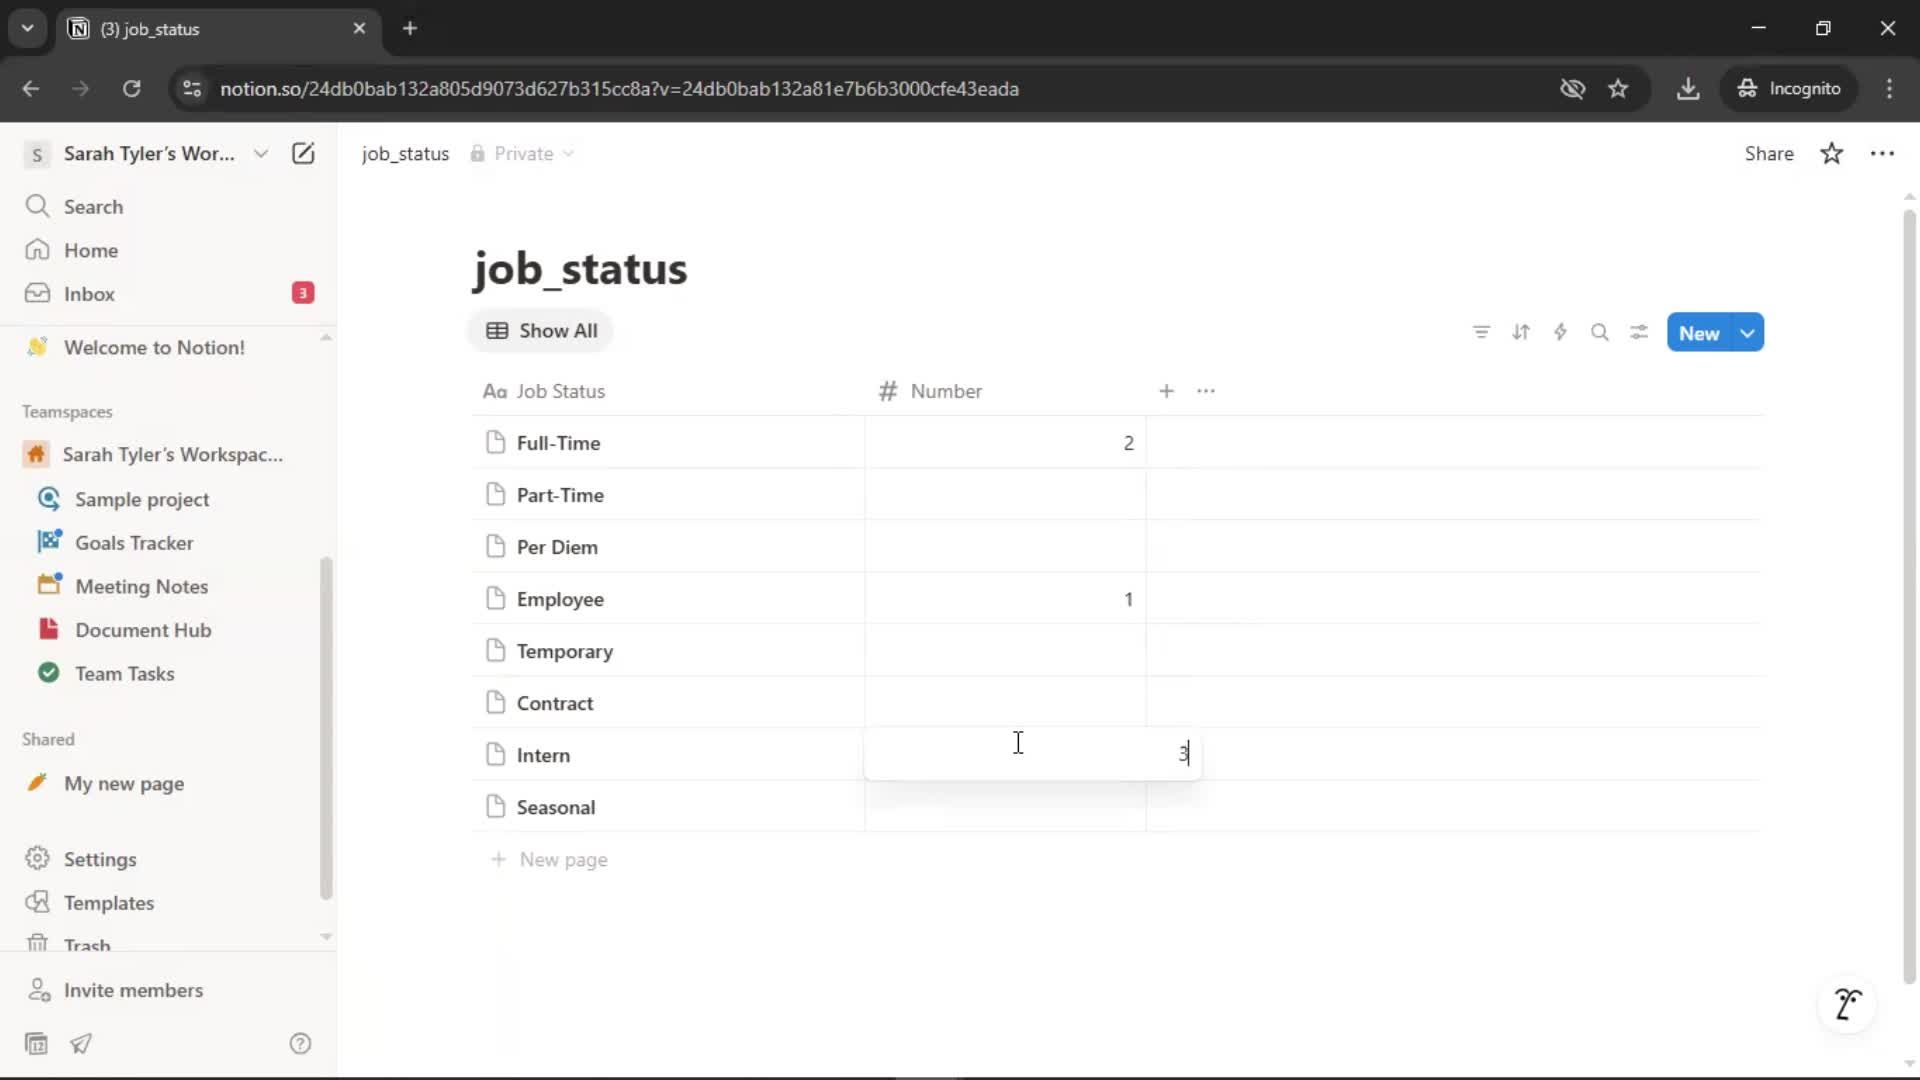Select the Seasonal row name

click(x=555, y=807)
